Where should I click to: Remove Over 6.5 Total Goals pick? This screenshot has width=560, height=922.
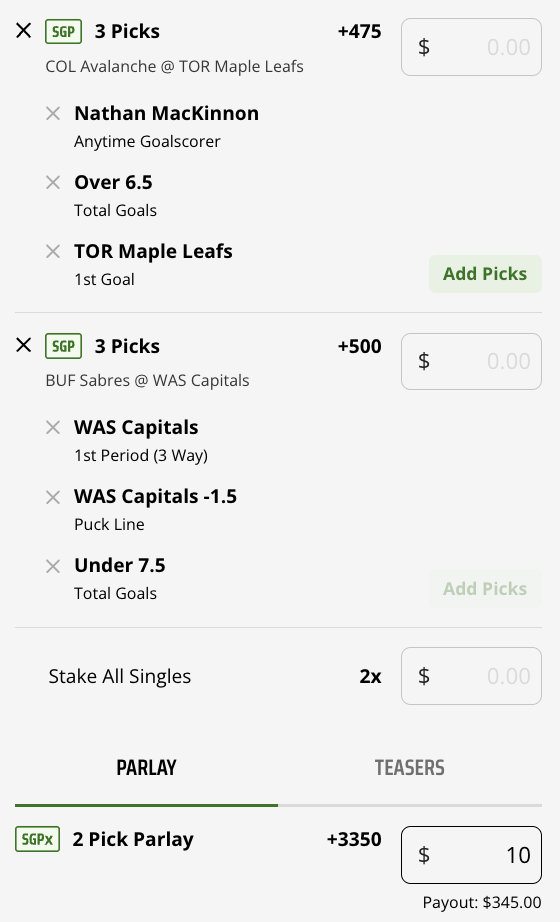point(53,183)
